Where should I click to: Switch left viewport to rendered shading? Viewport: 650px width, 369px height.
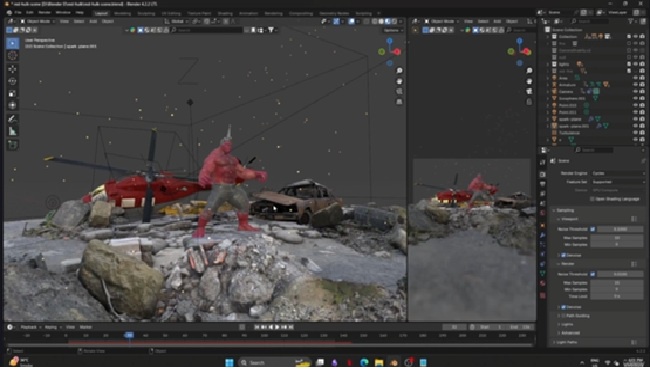point(394,21)
